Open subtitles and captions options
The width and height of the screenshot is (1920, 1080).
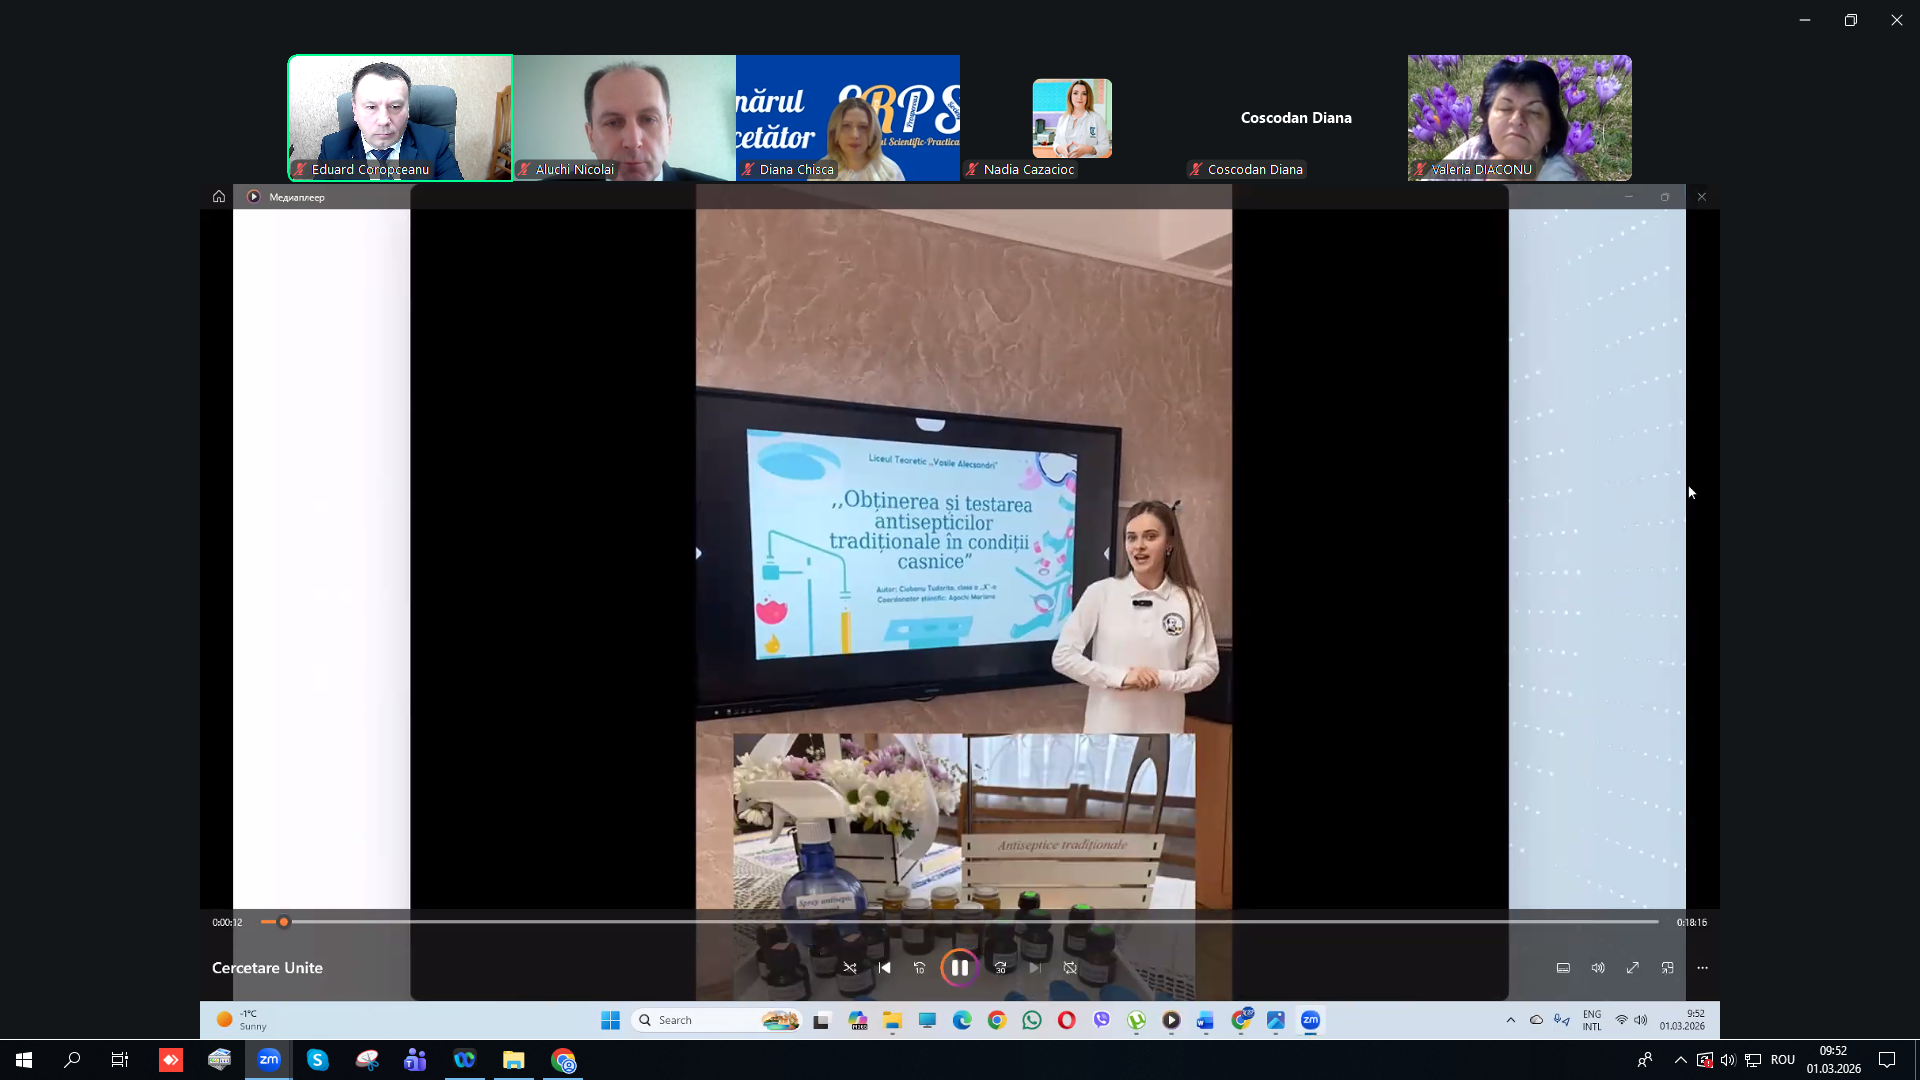tap(1563, 968)
